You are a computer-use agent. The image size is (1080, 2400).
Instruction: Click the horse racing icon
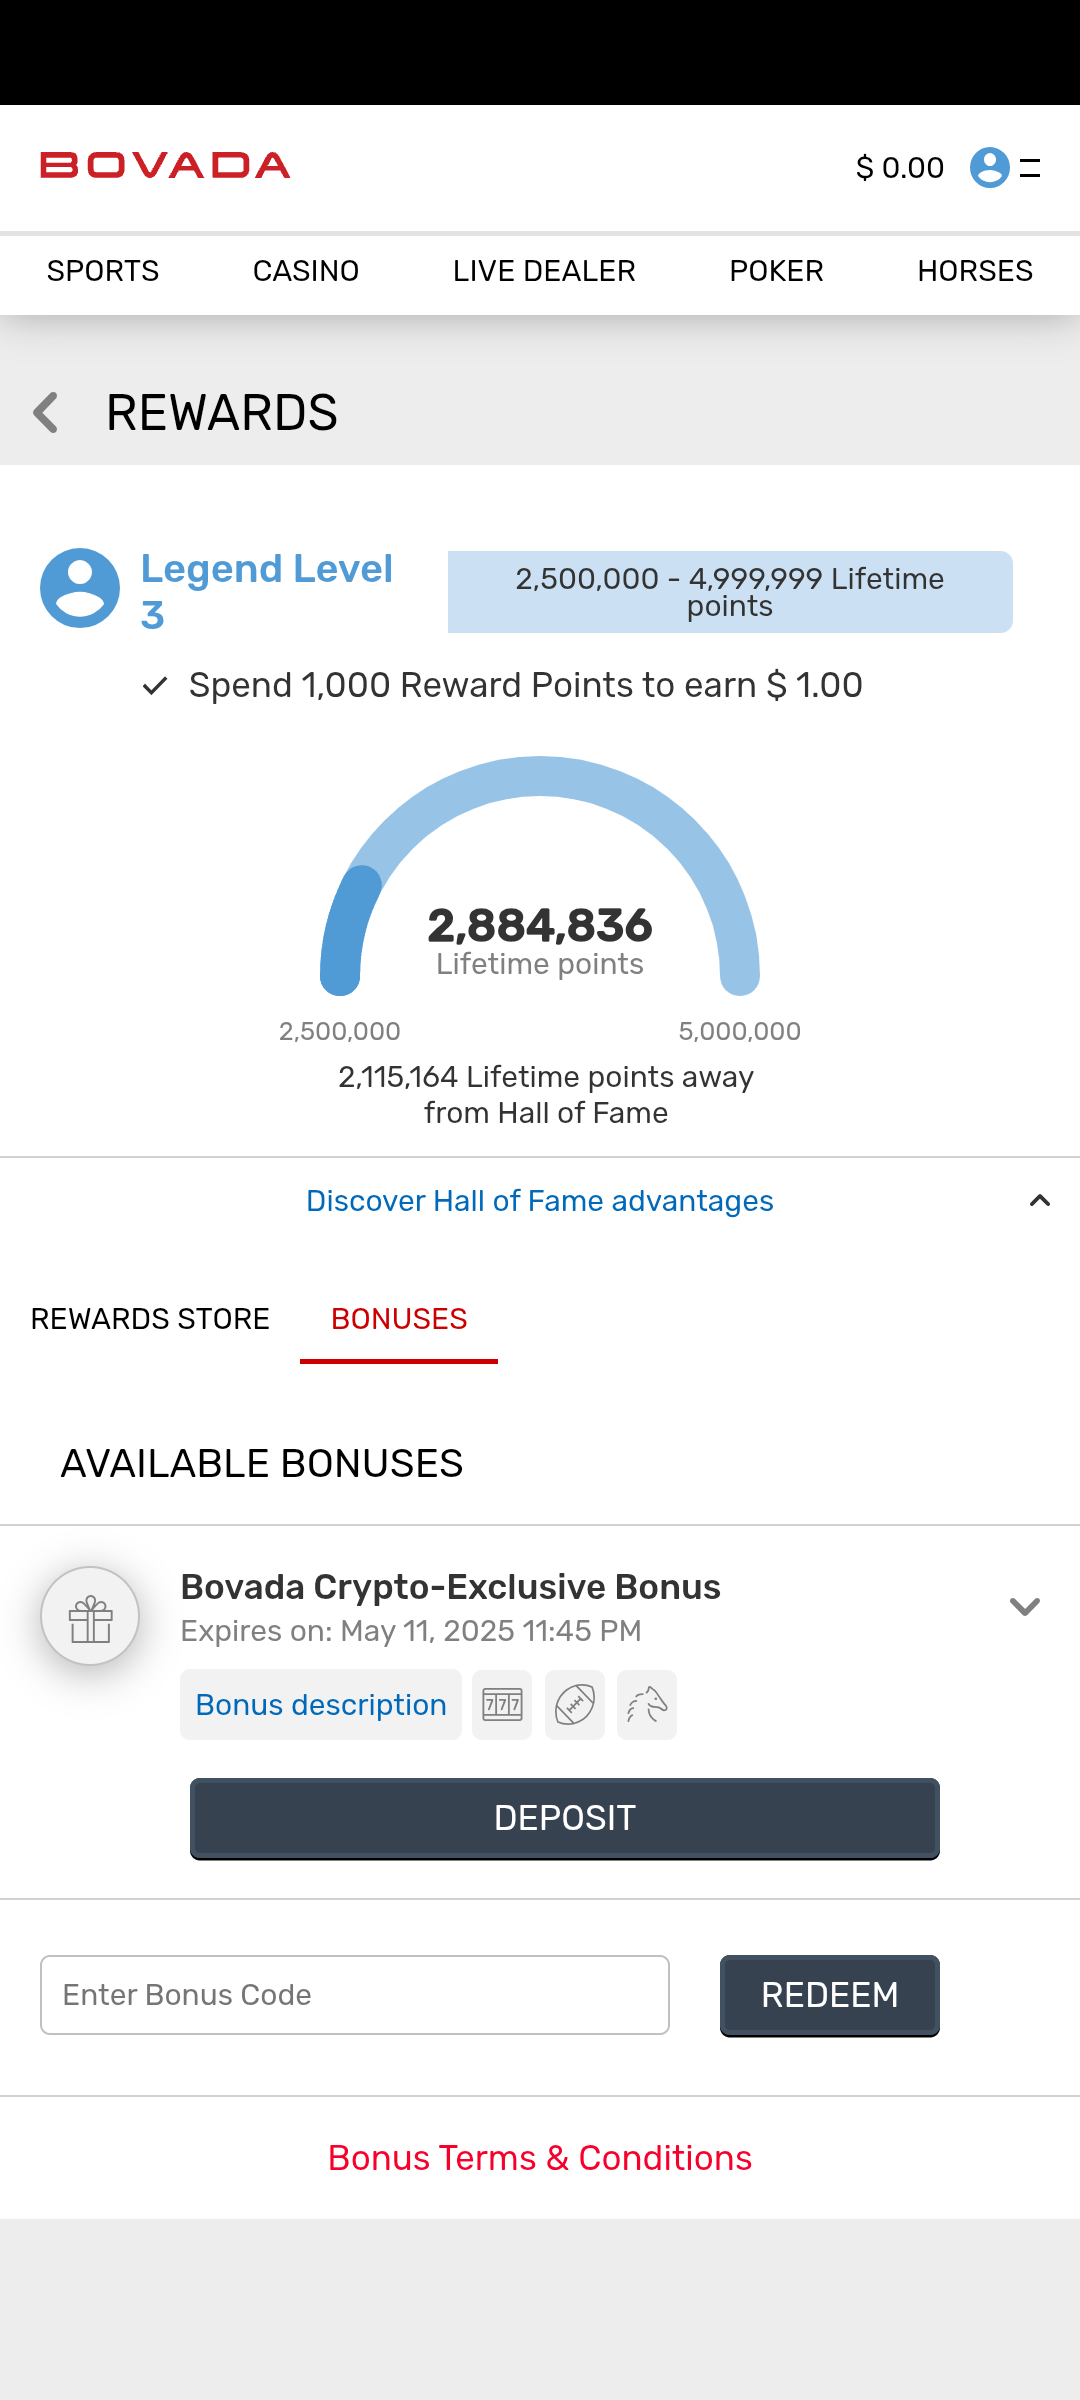click(x=647, y=1705)
